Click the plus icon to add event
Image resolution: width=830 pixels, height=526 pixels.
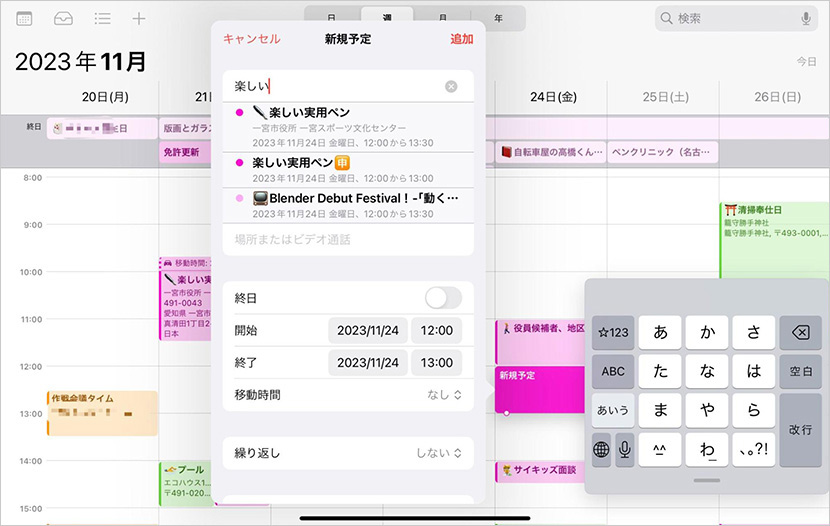[x=139, y=19]
